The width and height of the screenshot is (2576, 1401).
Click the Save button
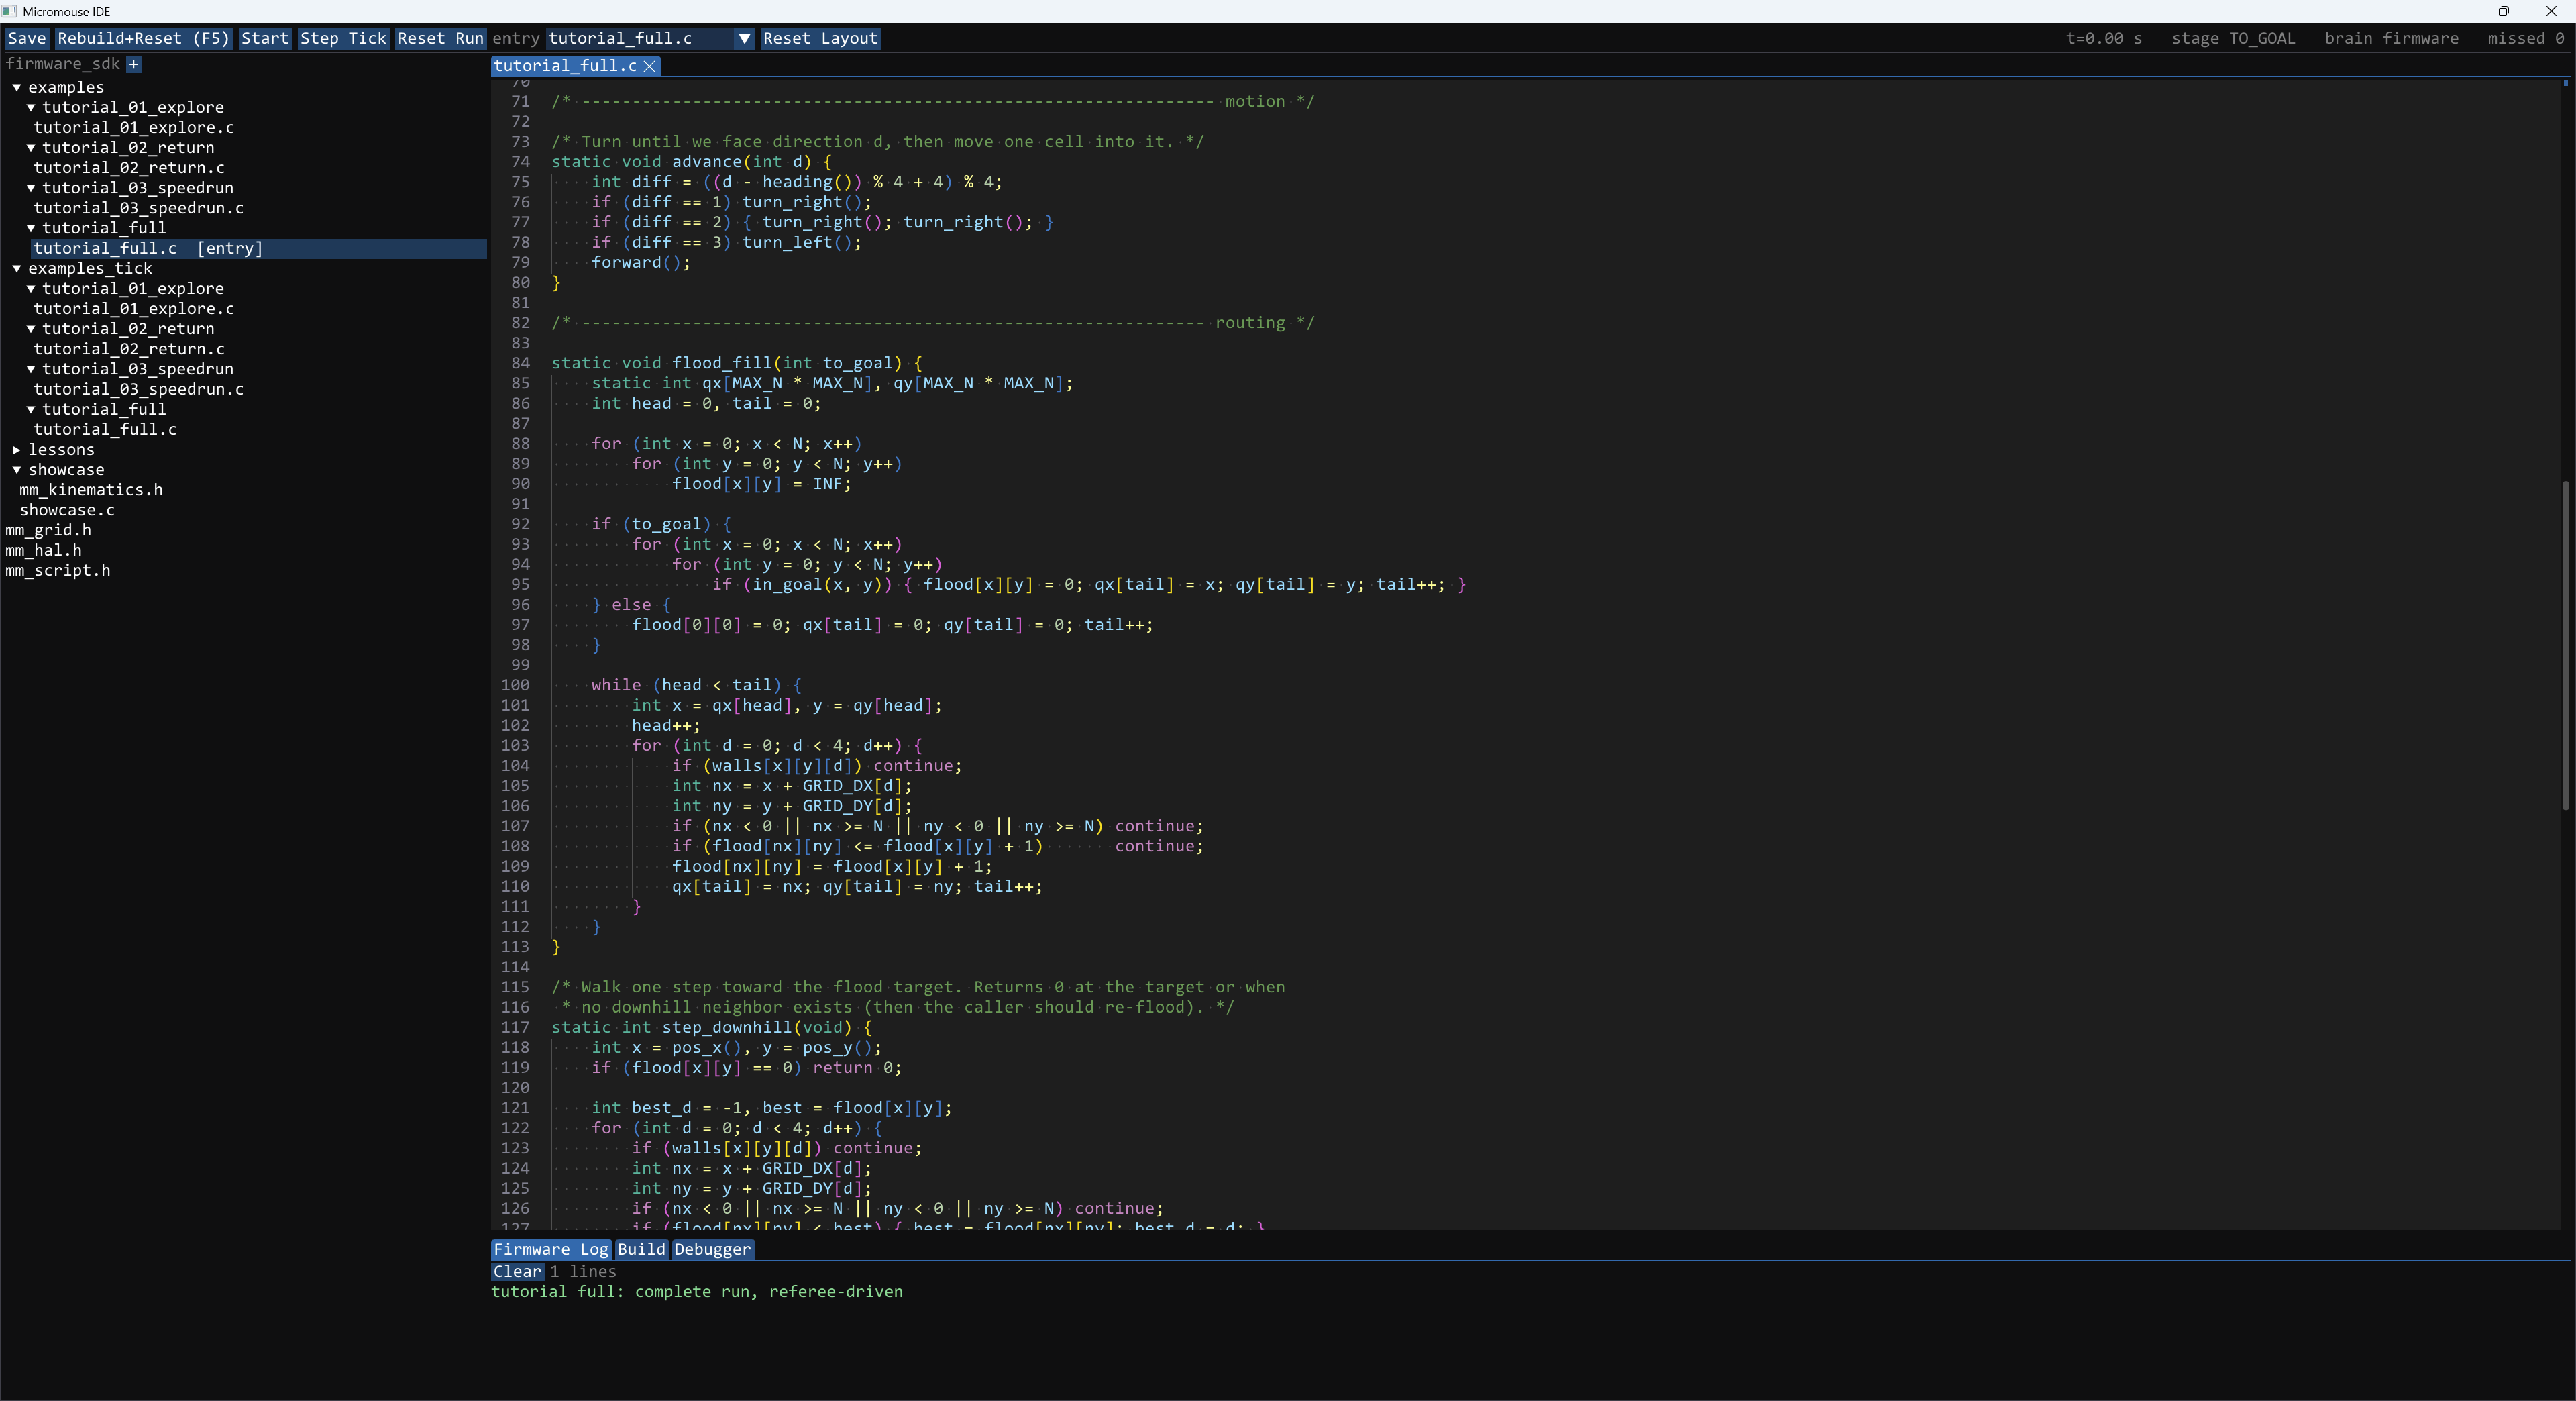pos(27,38)
